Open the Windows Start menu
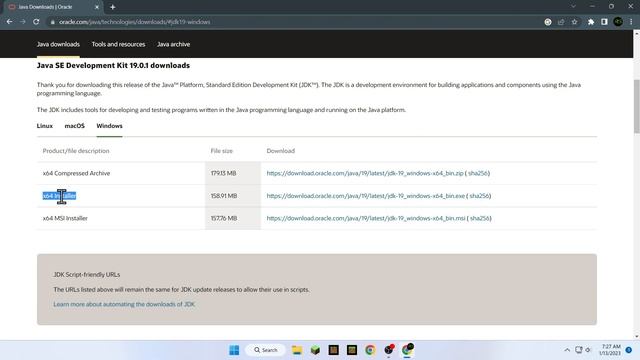Image resolution: width=640 pixels, height=360 pixels. point(234,350)
